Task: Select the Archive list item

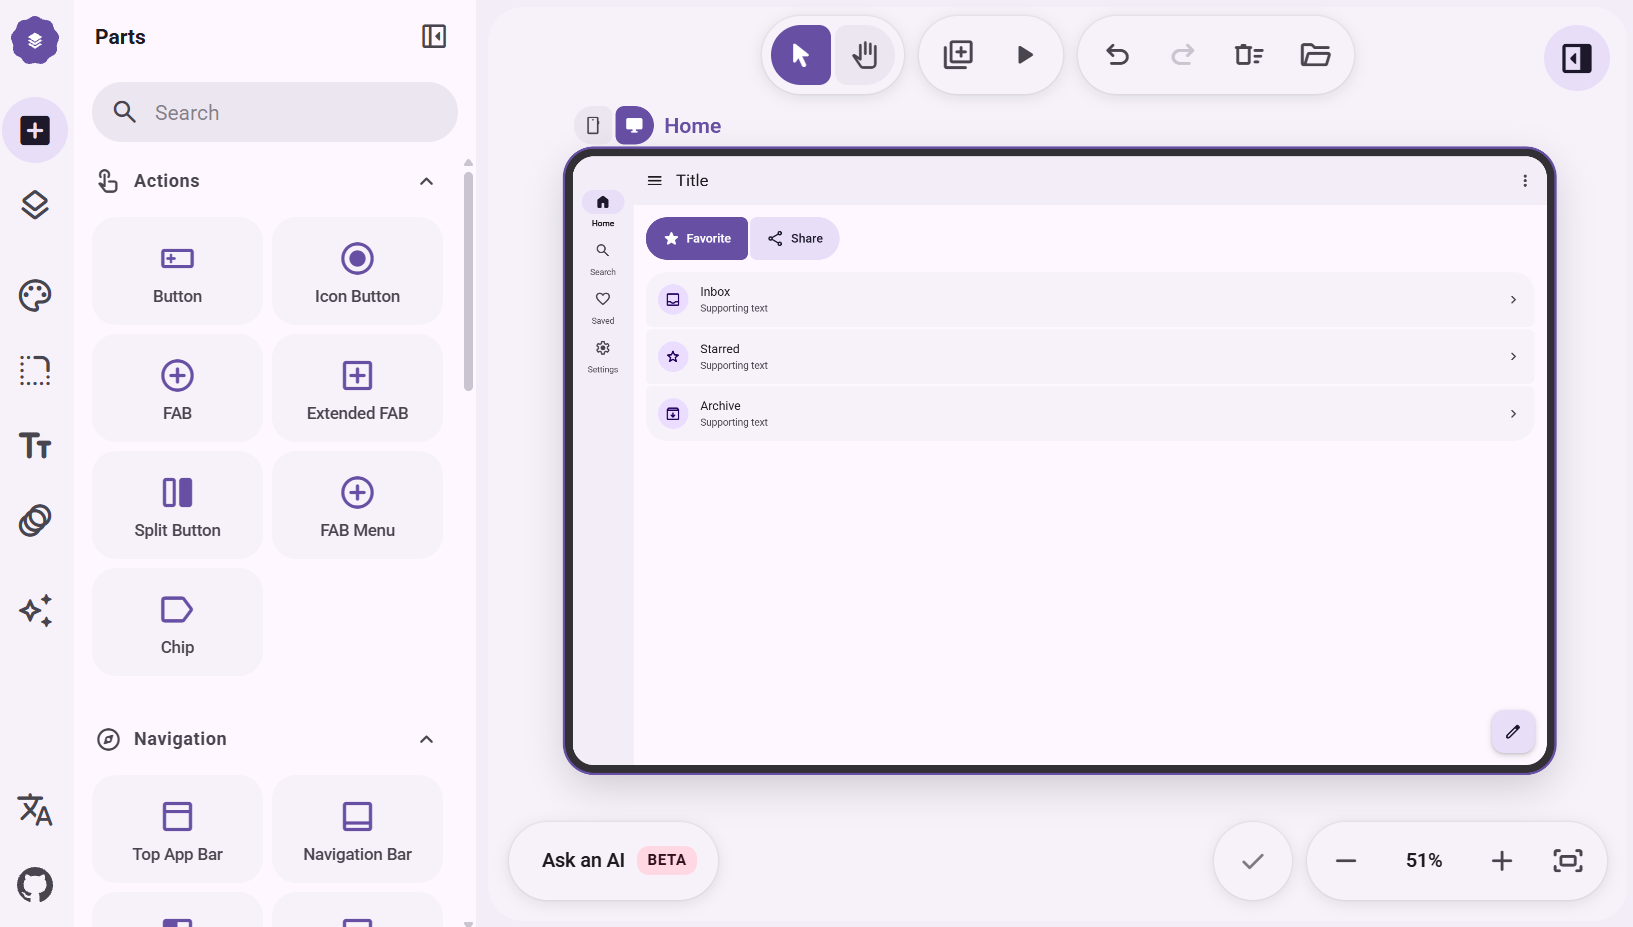Action: 1089,414
